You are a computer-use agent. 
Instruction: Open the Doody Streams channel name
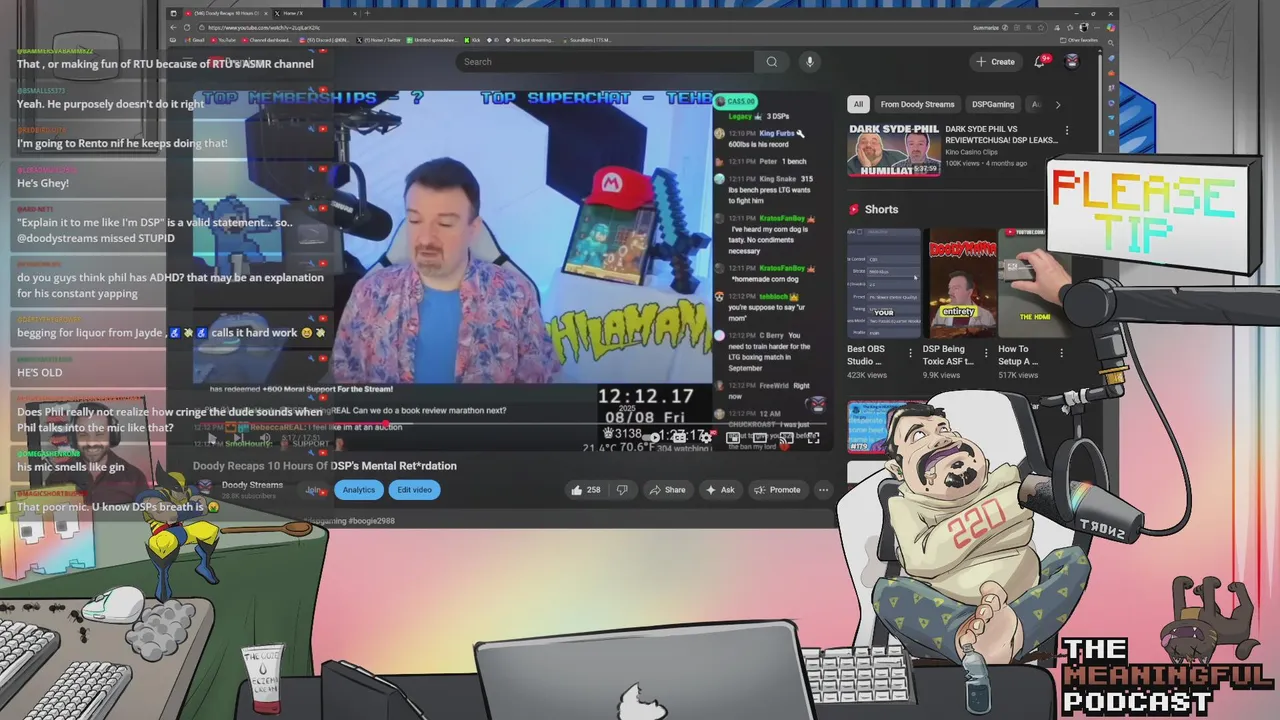pyautogui.click(x=252, y=485)
